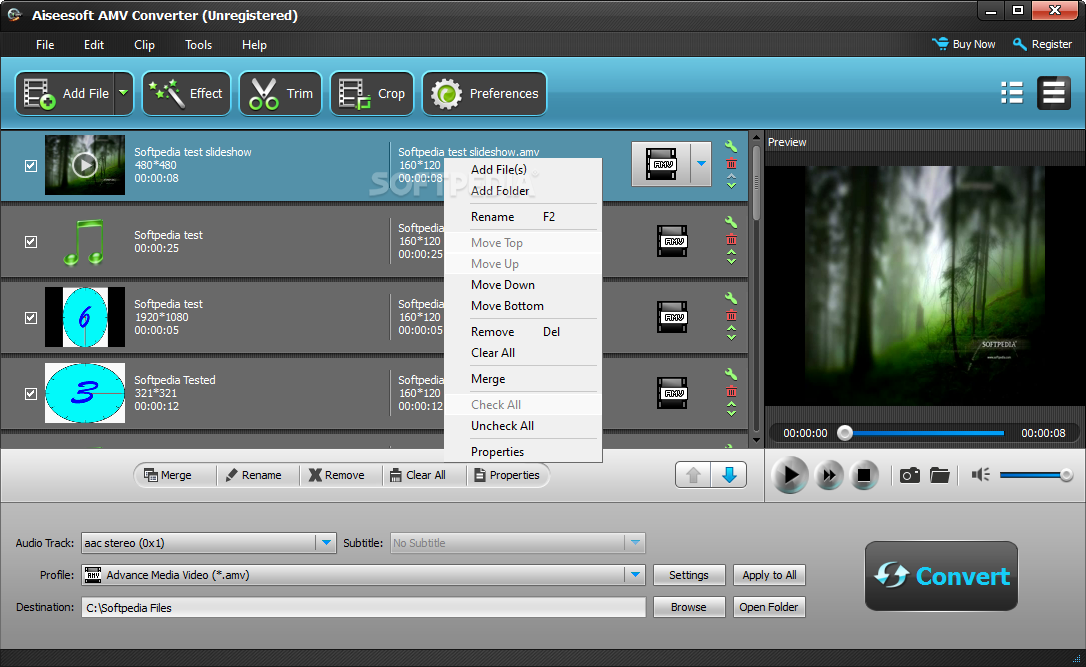Uncheck the 1920*1080 Softpedia test checkbox
Viewport: 1086px width, 667px height.
tap(31, 317)
